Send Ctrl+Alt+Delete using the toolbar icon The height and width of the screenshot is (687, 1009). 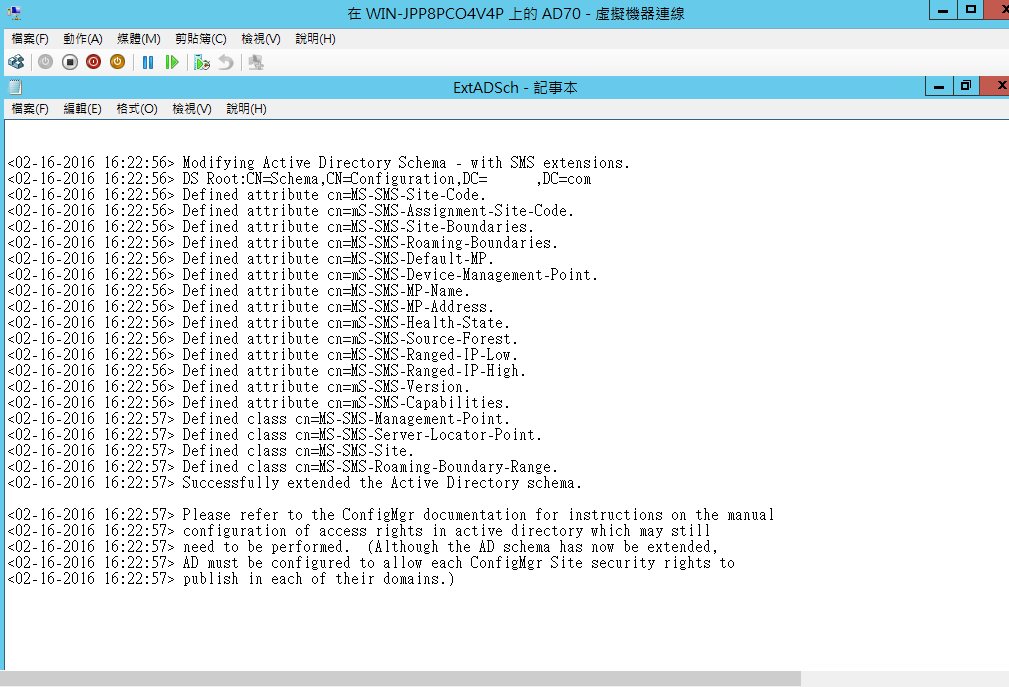point(16,62)
